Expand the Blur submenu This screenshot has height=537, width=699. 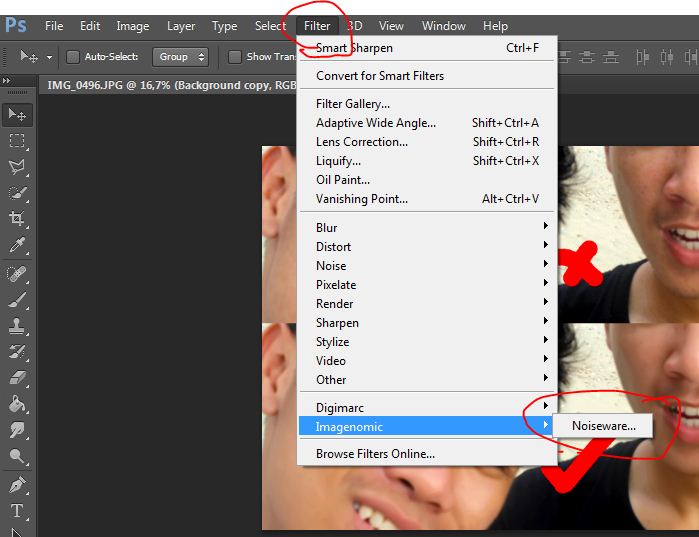428,227
